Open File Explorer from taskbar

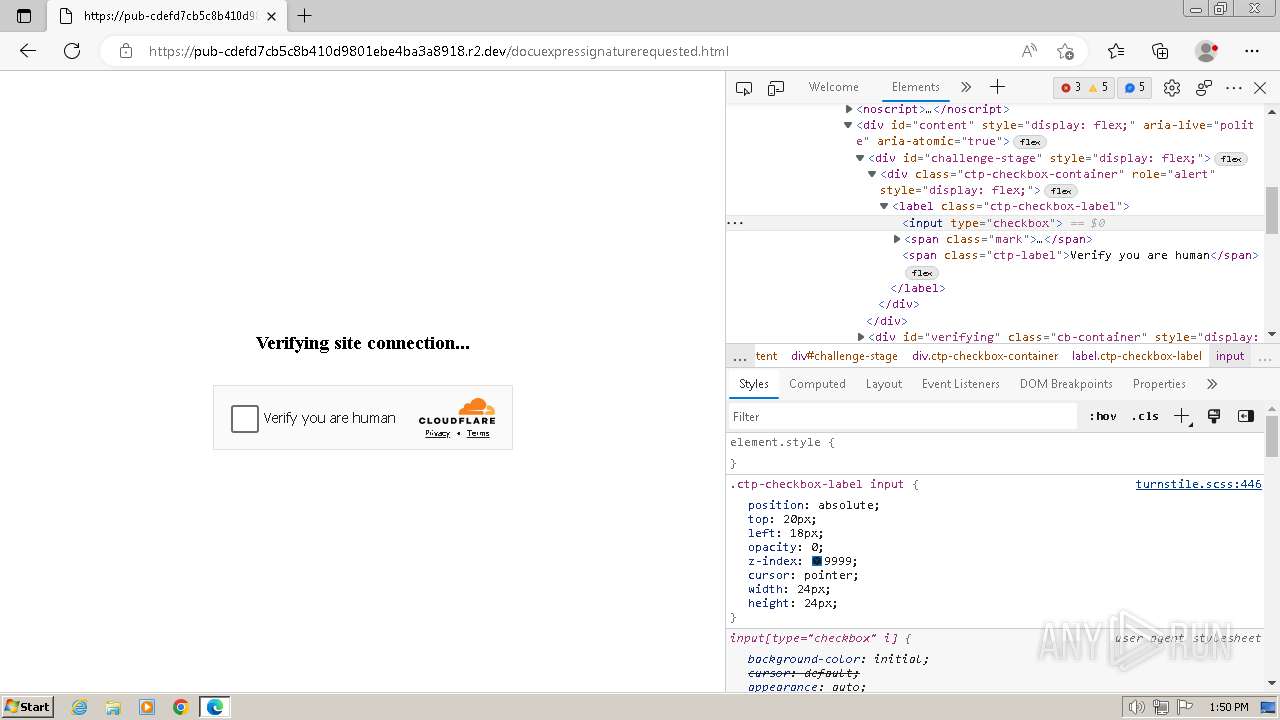click(x=113, y=707)
